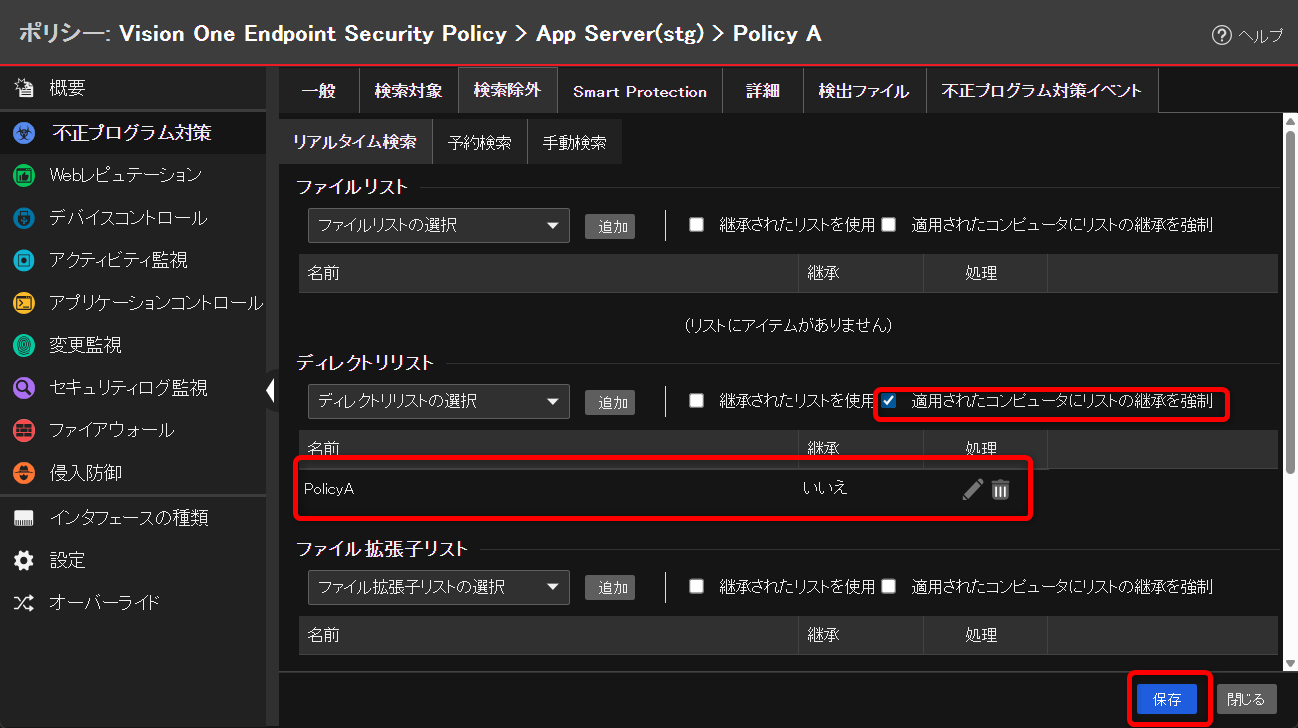This screenshot has width=1298, height=728.
Task: Click the 保存 button
Action: click(x=1167, y=699)
